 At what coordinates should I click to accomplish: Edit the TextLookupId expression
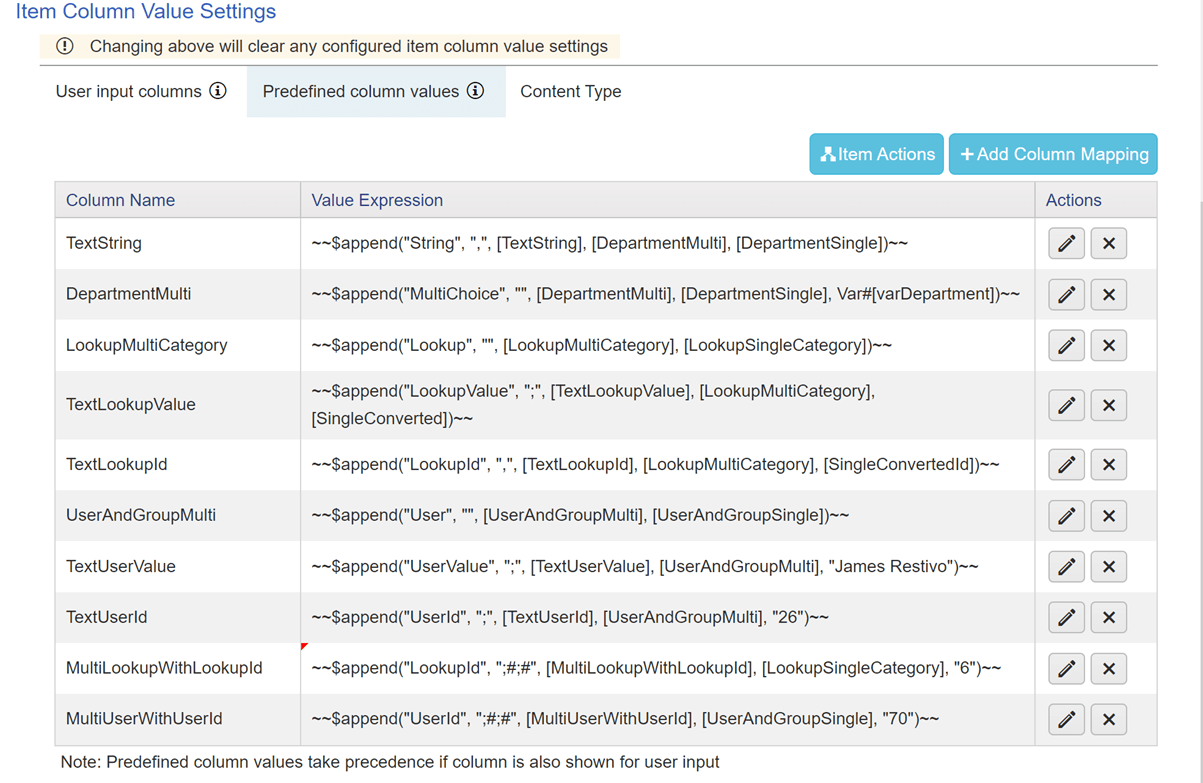coord(1066,464)
